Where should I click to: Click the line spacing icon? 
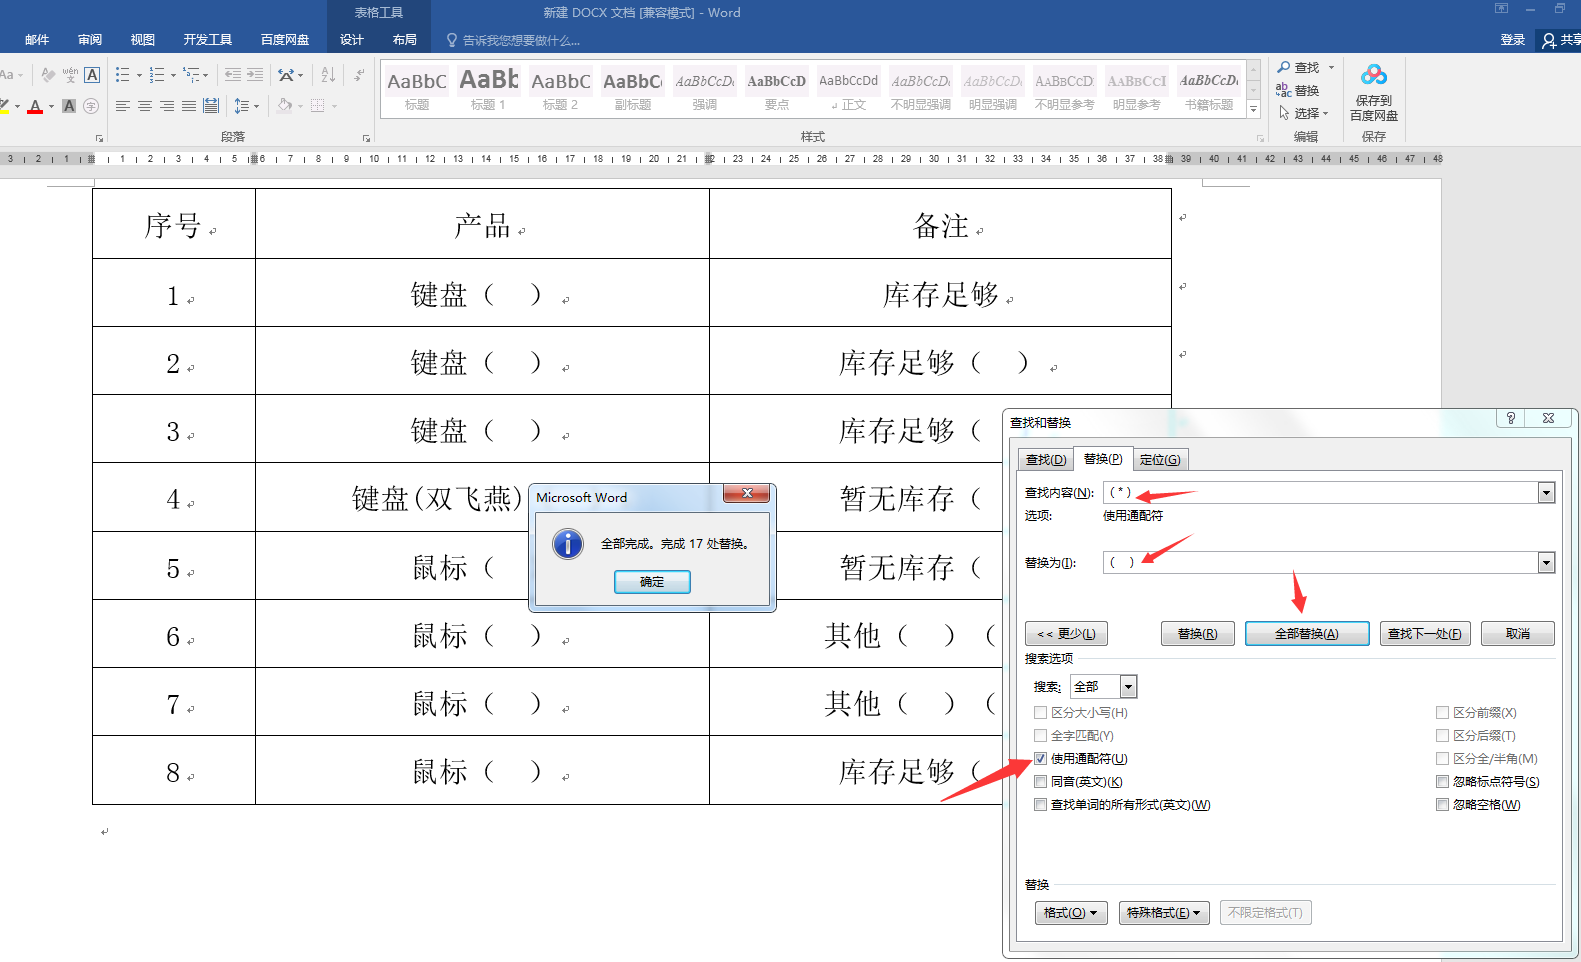[x=242, y=106]
